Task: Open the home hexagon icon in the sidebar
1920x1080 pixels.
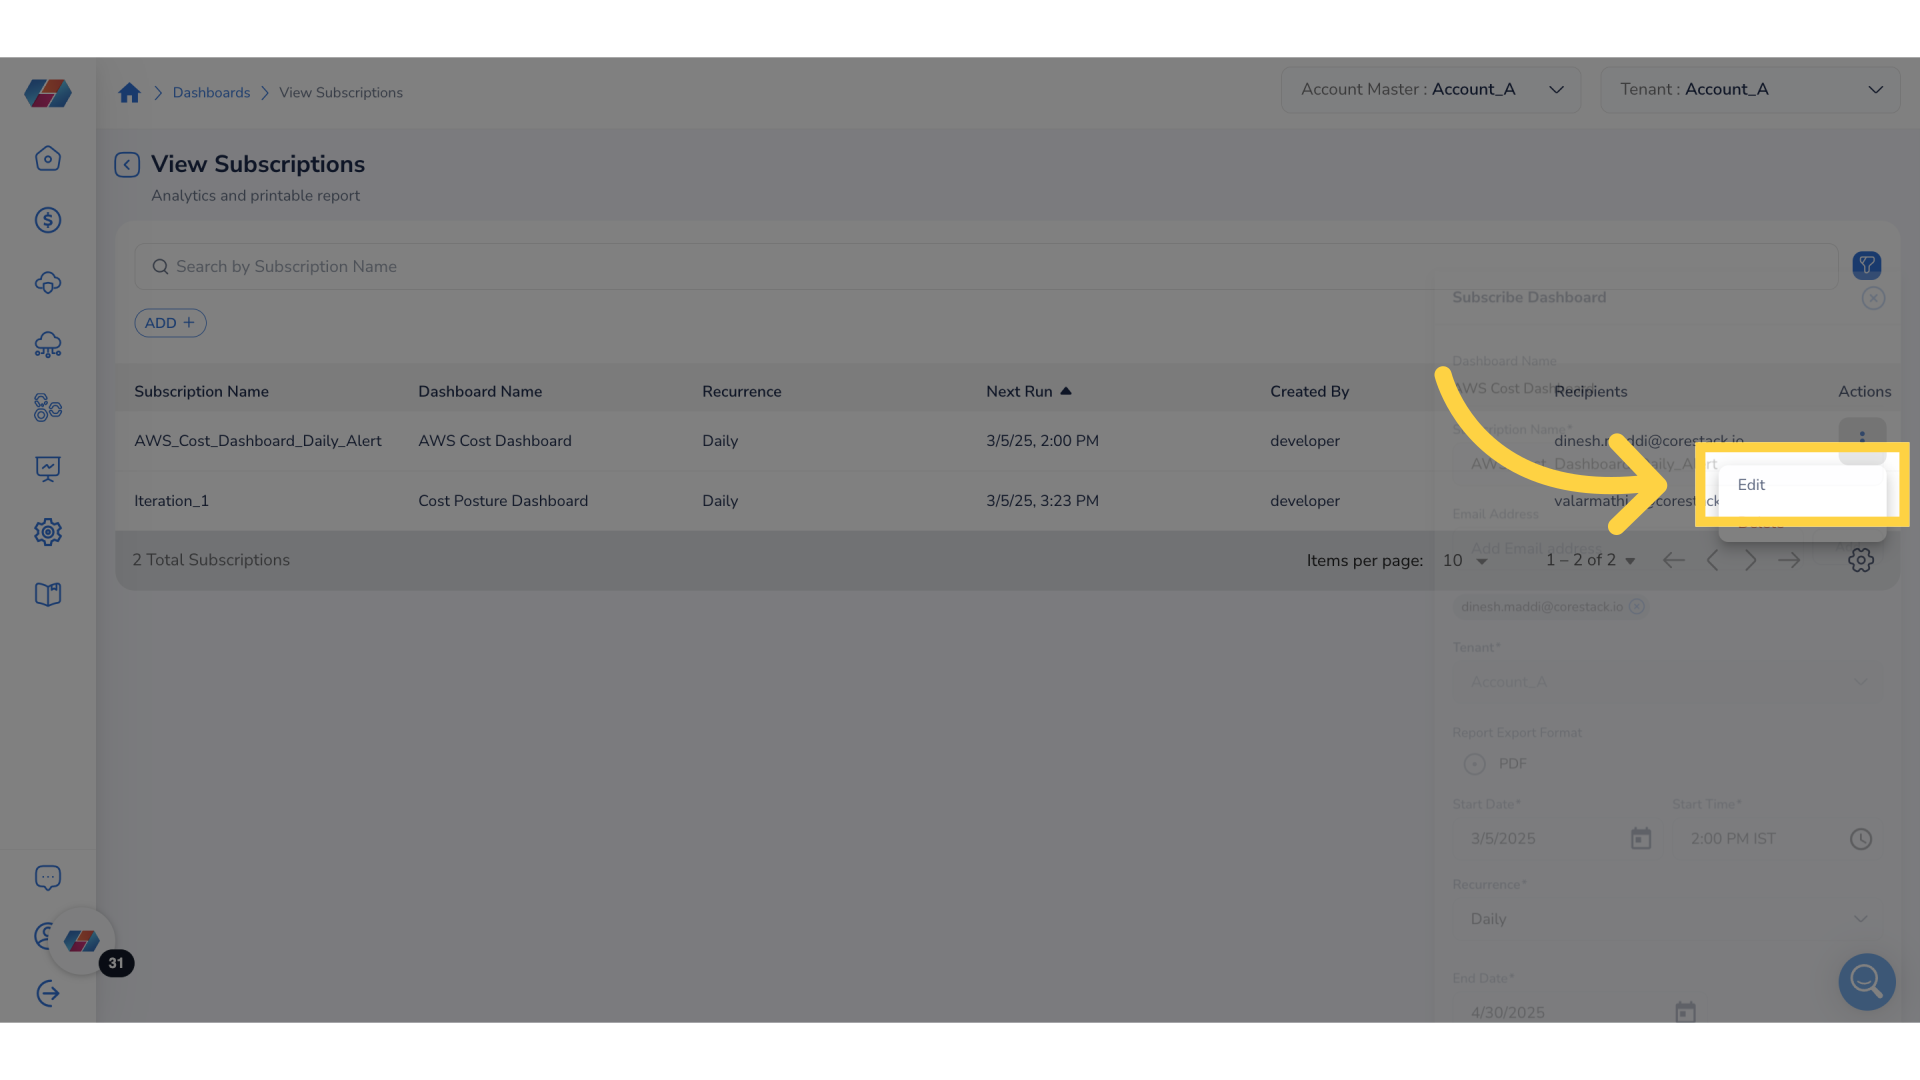Action: click(48, 158)
